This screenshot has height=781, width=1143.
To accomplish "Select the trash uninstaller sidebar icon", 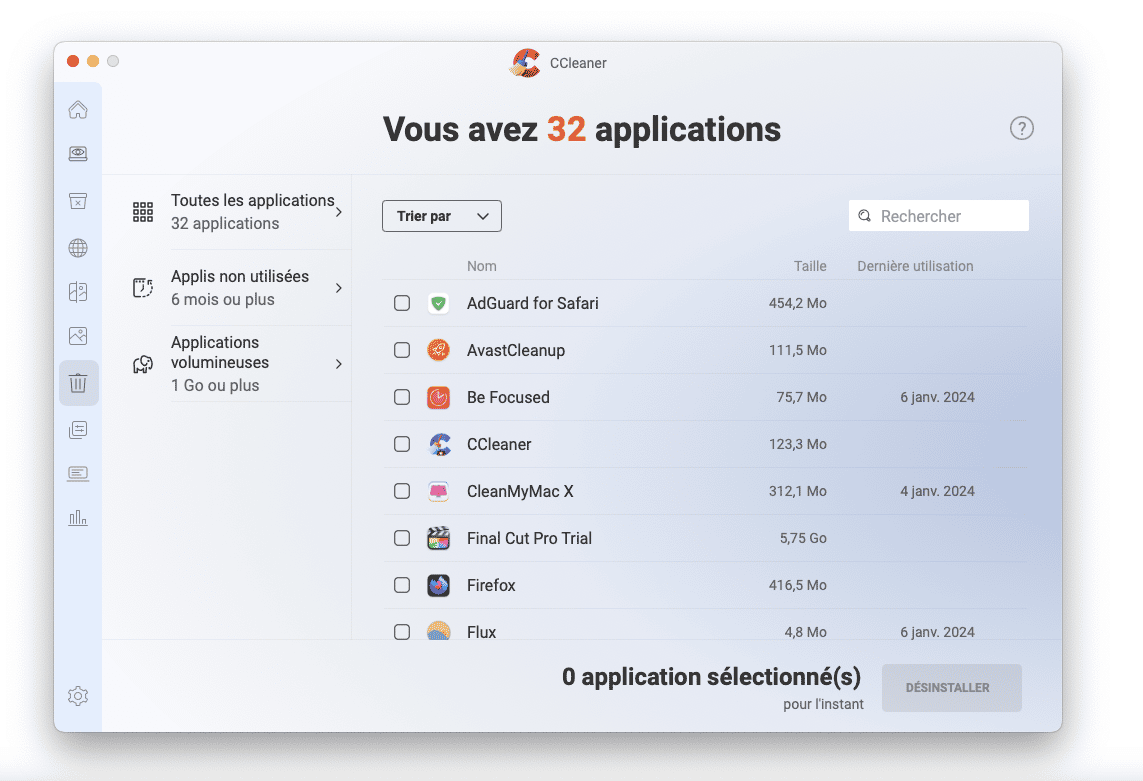I will click(x=78, y=383).
